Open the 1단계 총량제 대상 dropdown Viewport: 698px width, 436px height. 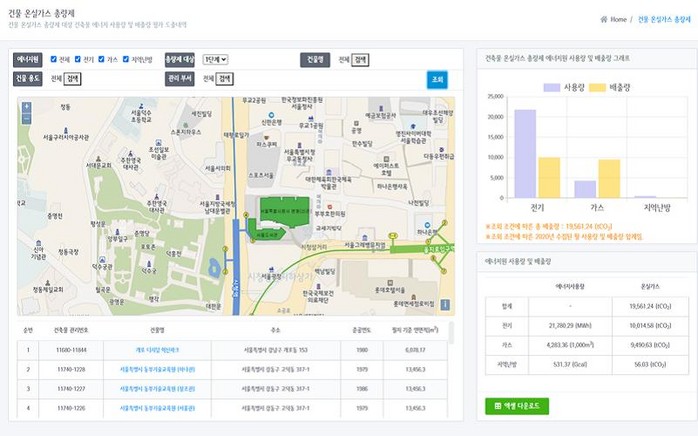(x=215, y=60)
